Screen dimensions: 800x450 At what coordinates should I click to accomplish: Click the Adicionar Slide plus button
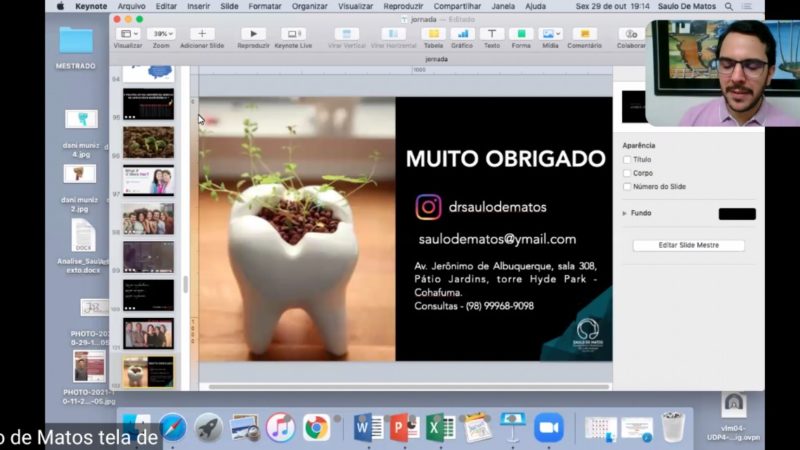(x=202, y=34)
